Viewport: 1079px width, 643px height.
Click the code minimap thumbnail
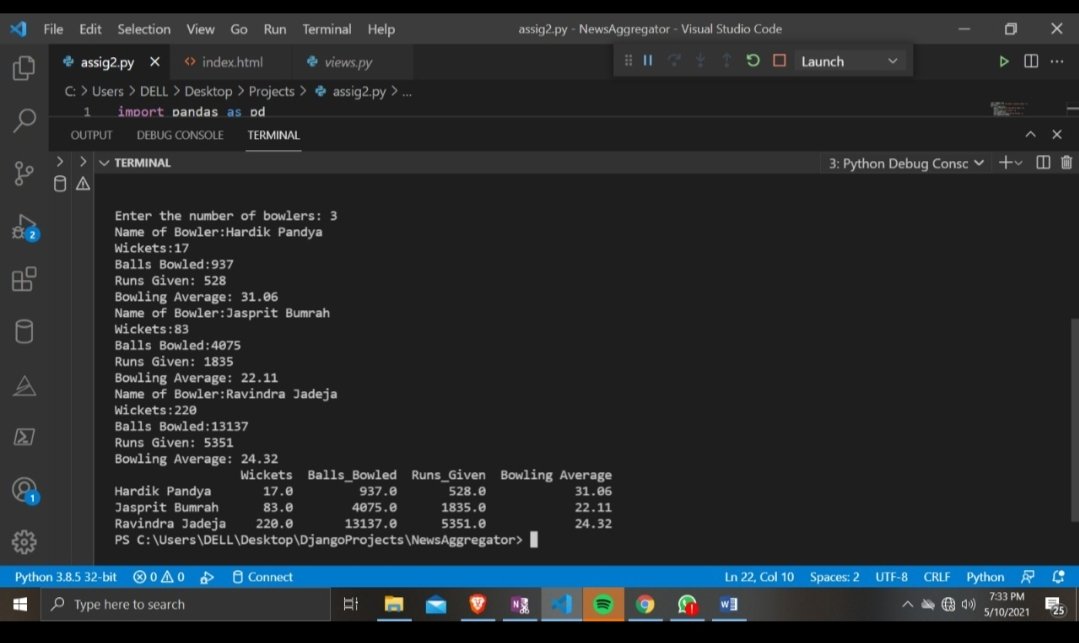coord(1008,109)
